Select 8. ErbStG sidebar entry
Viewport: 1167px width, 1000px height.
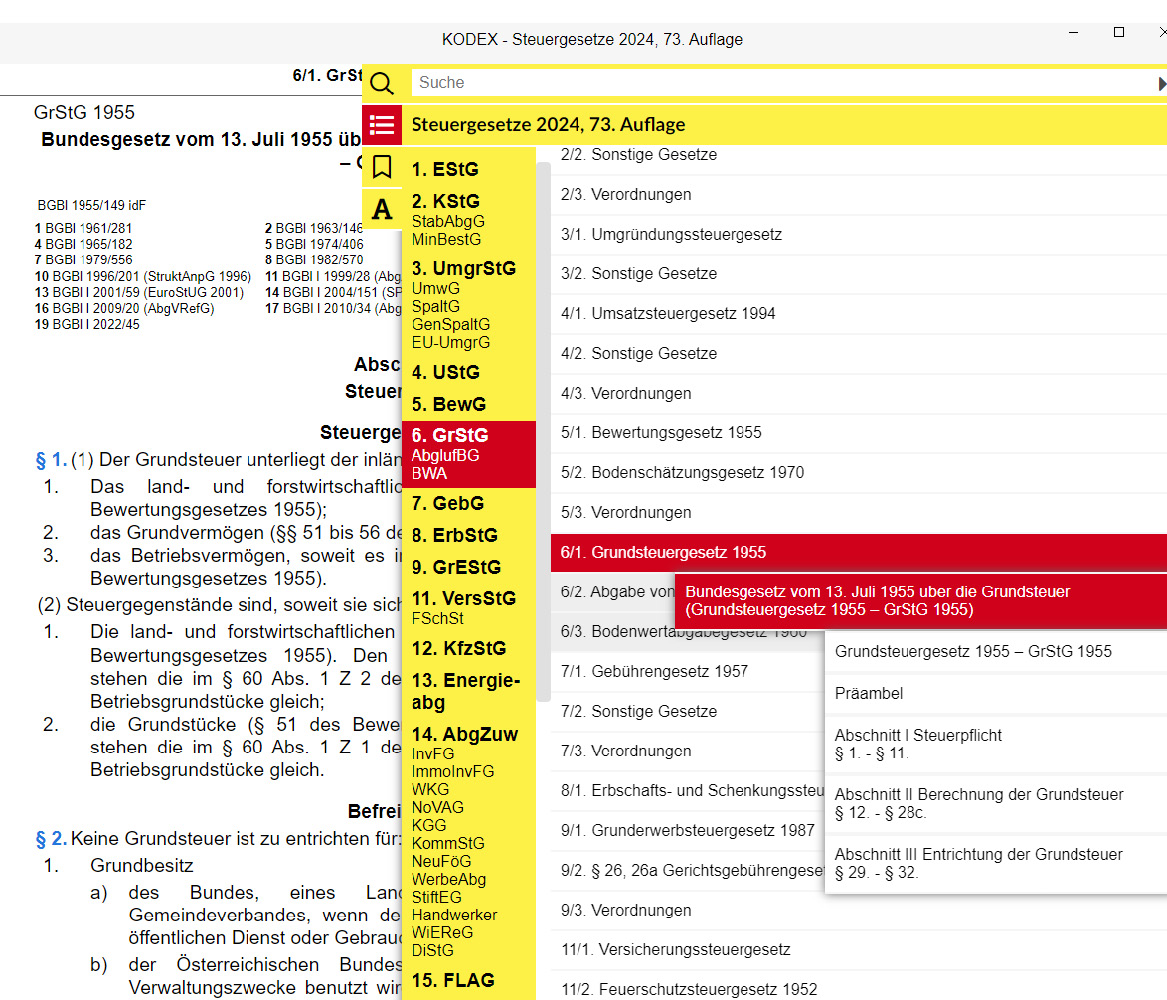click(x=455, y=536)
